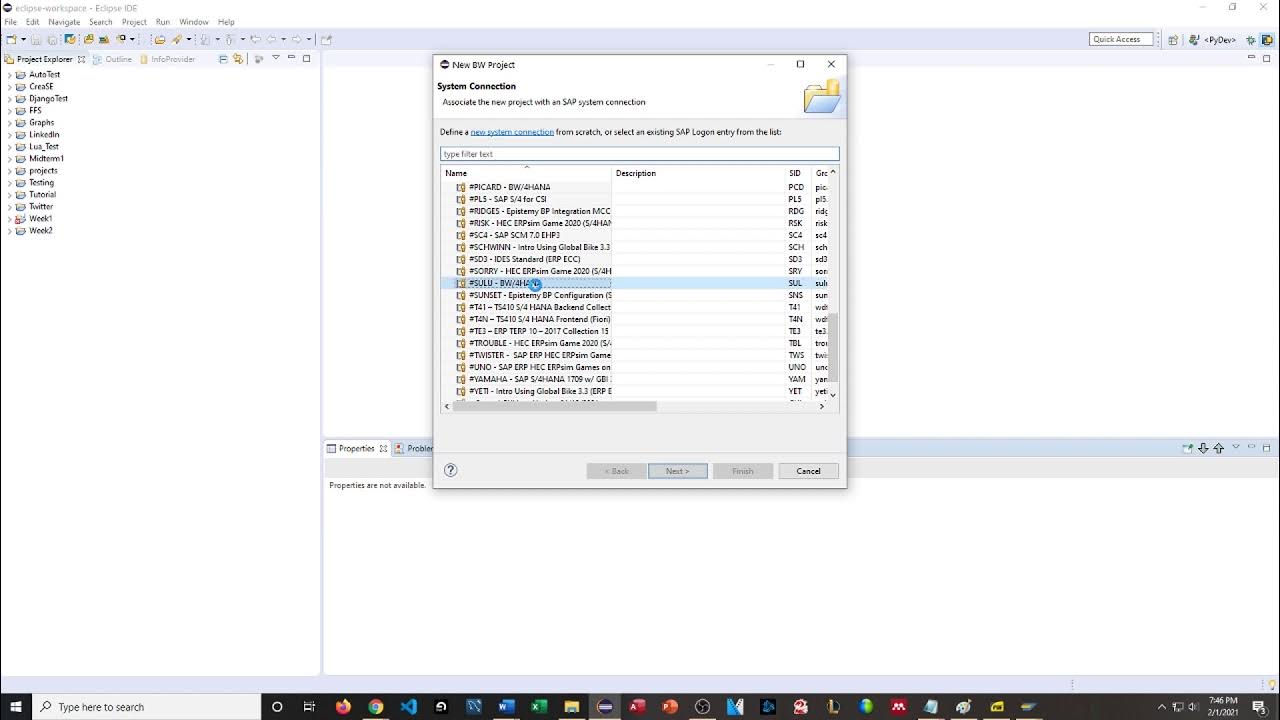Click the dialog help question-mark icon
This screenshot has height=720, width=1280.
coord(451,470)
